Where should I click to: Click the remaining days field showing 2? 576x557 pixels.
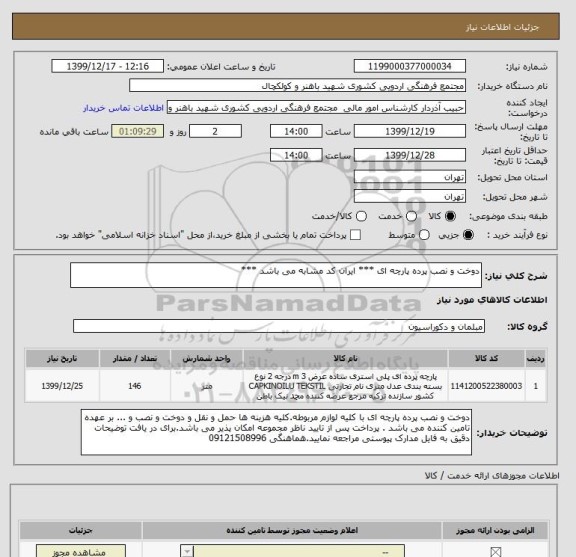215,132
